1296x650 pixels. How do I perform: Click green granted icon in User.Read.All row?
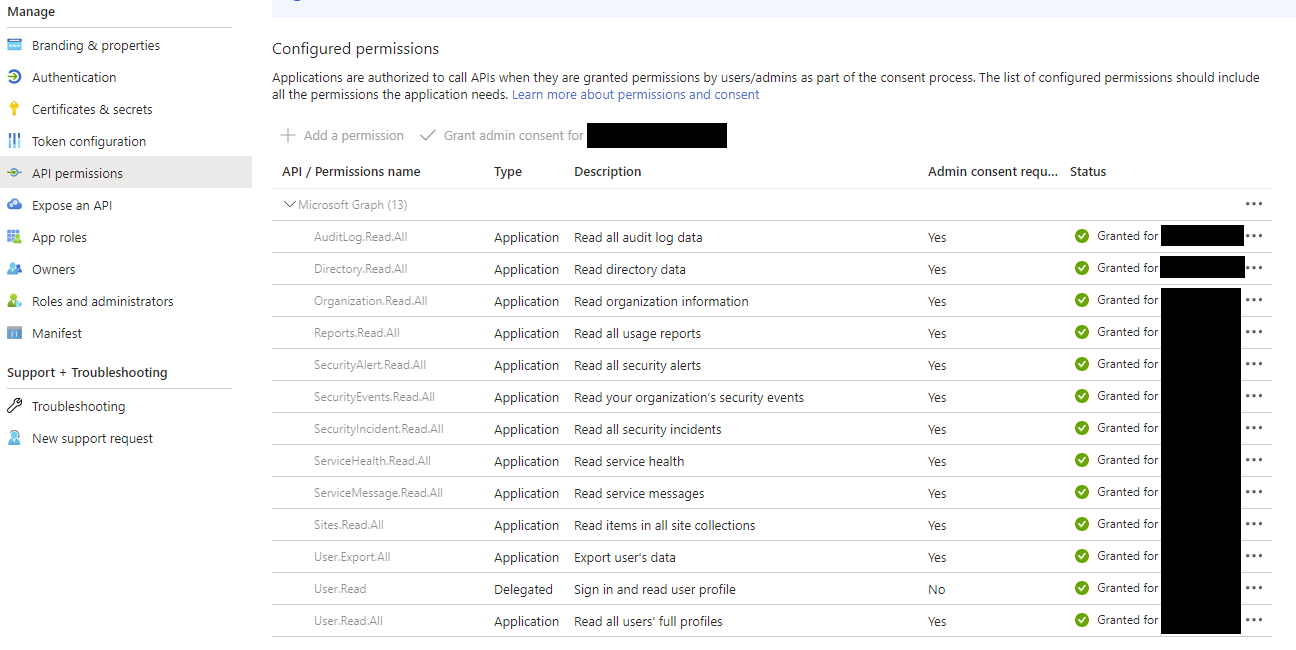pyautogui.click(x=1082, y=620)
